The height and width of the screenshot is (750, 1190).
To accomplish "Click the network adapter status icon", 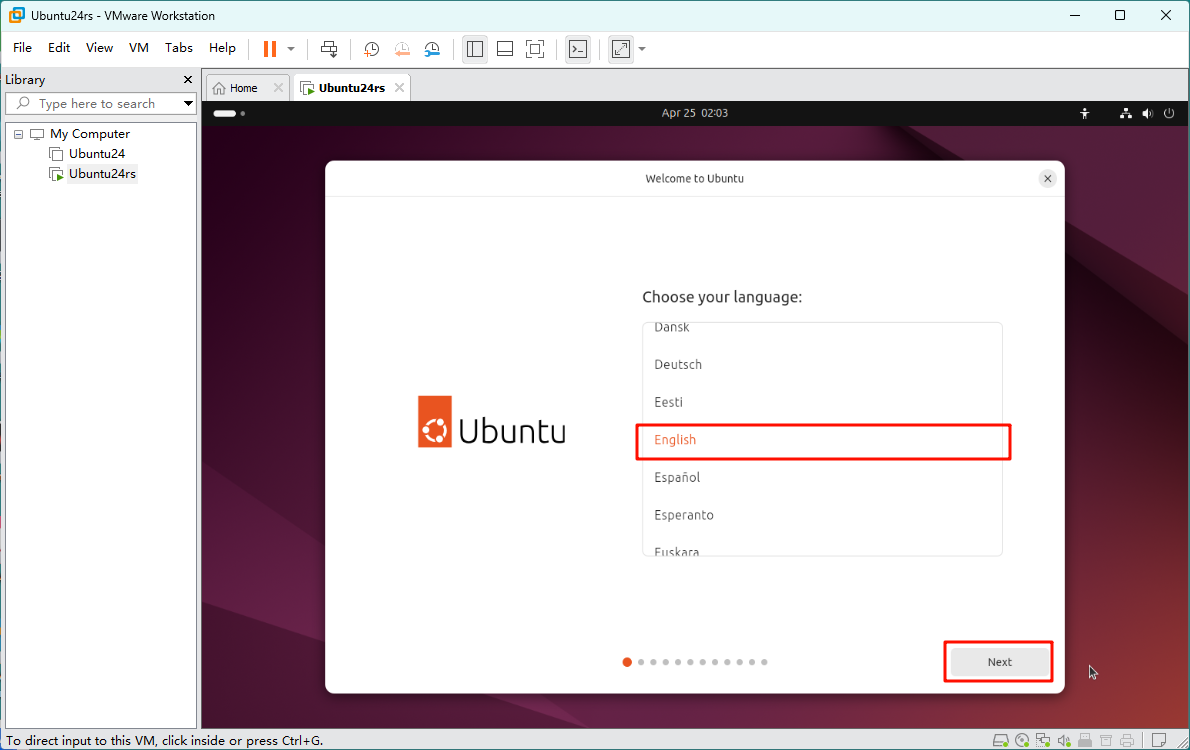I will click(x=1044, y=740).
